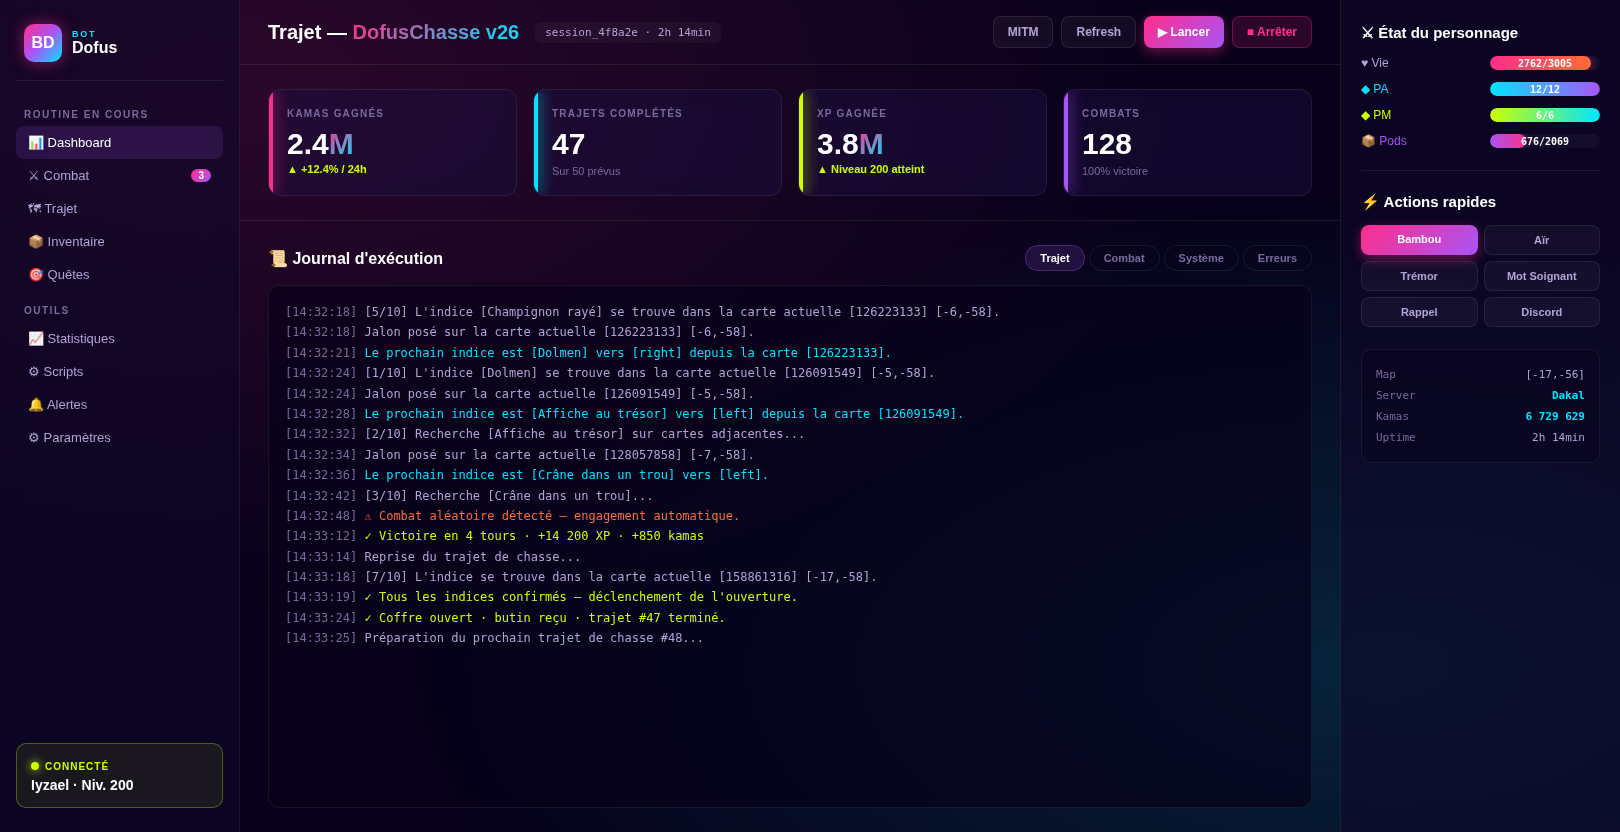
Task: Click the Combats 128 card
Action: [x=1187, y=142]
